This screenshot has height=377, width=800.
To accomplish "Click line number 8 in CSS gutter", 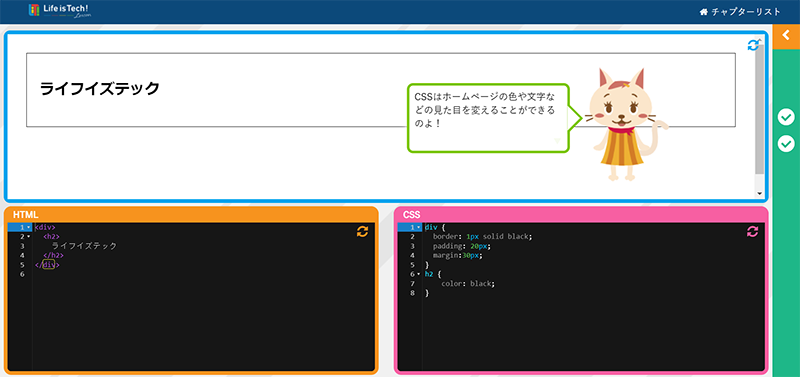I will pos(412,293).
